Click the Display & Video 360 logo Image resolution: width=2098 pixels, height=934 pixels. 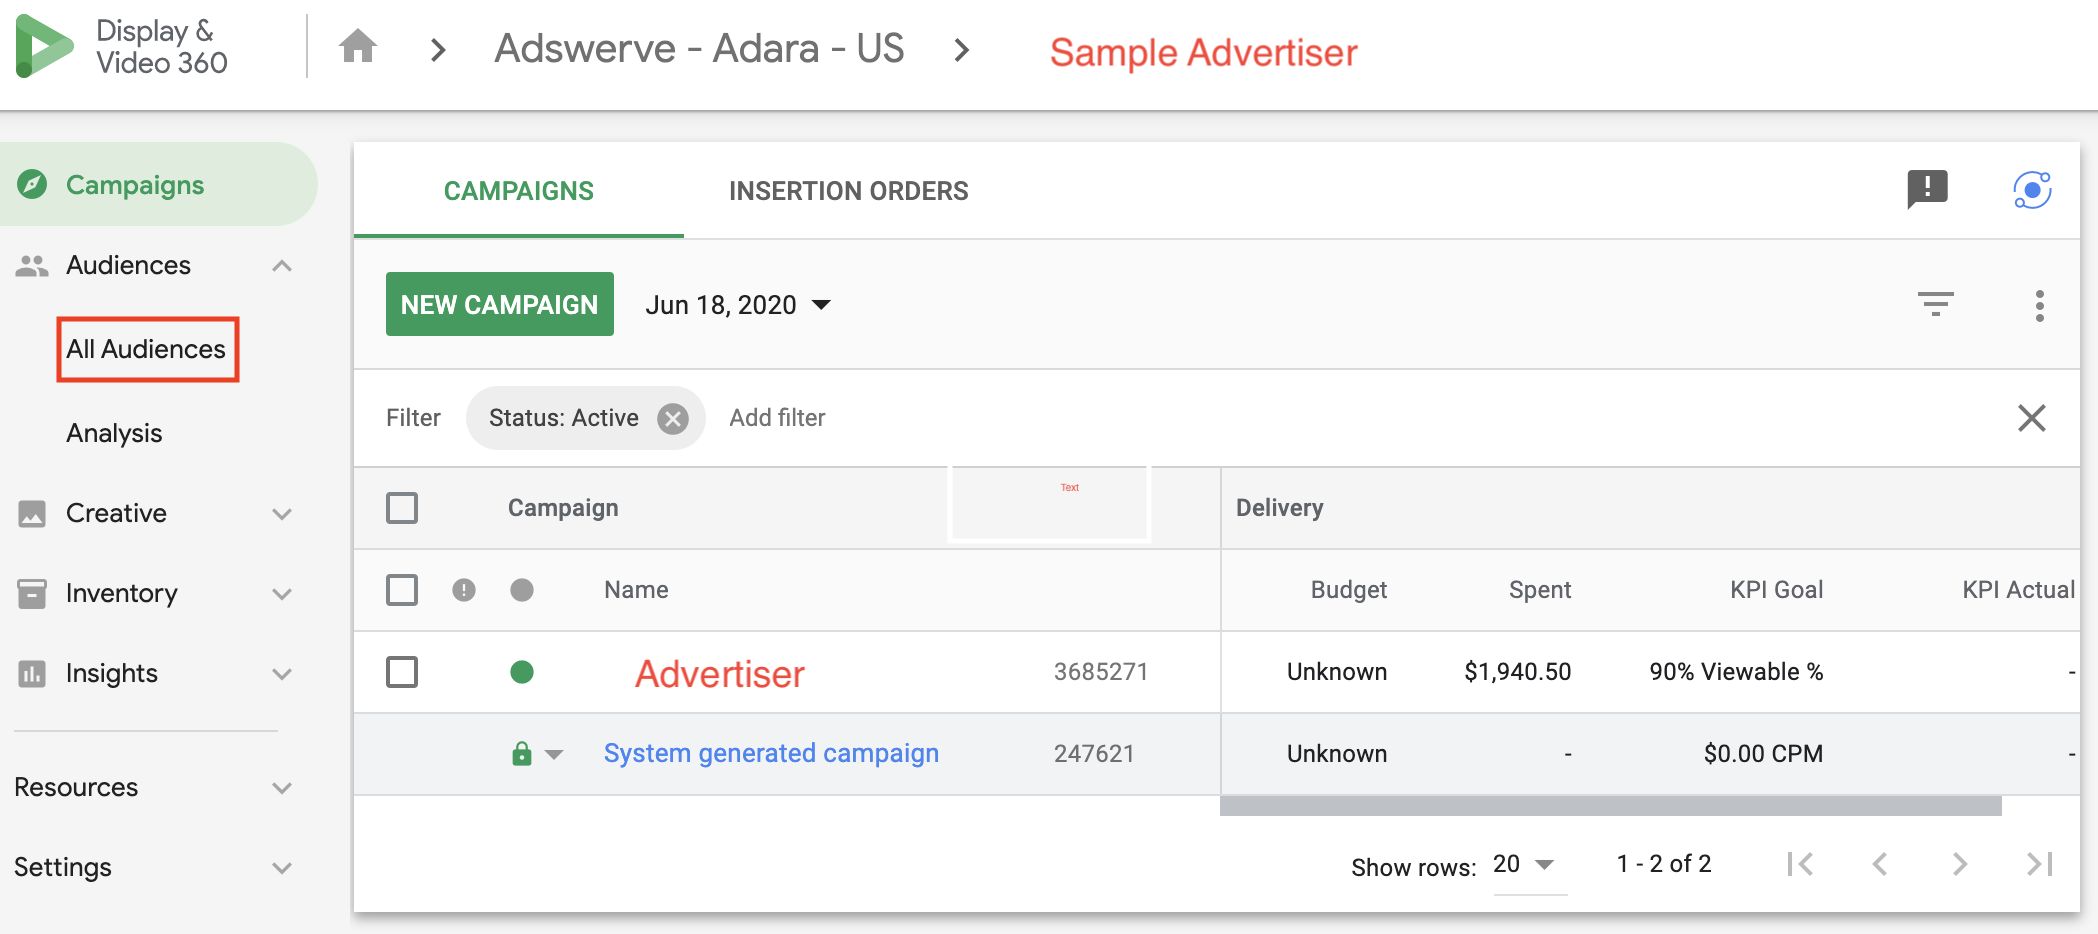pyautogui.click(x=122, y=46)
